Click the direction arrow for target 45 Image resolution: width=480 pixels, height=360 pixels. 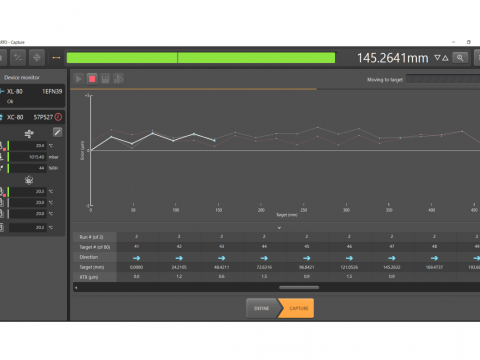[x=307, y=258]
